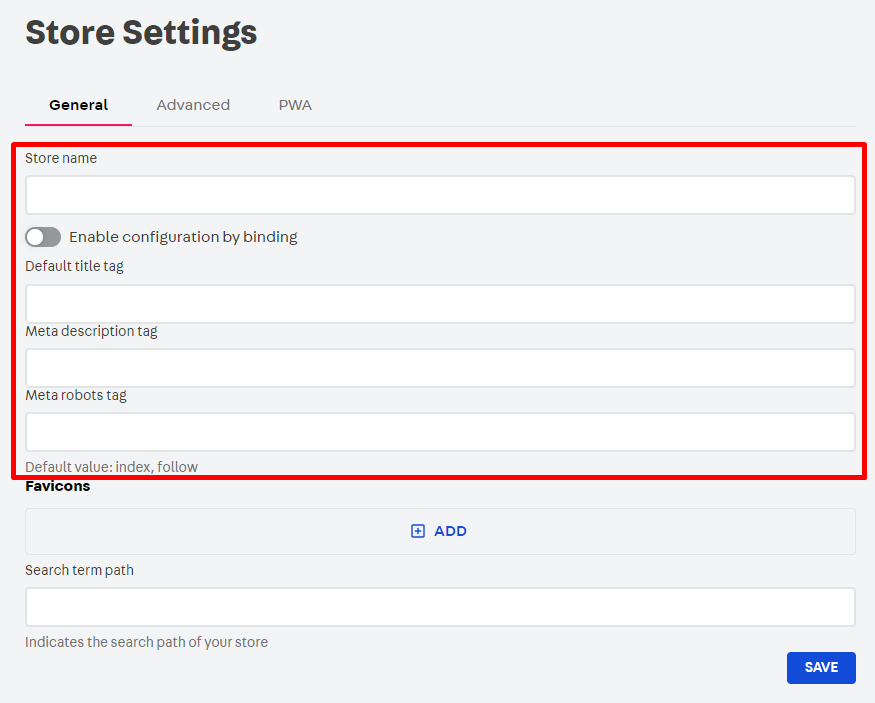Toggle Enable configuration by binding switch
The image size is (875, 703).
(43, 237)
